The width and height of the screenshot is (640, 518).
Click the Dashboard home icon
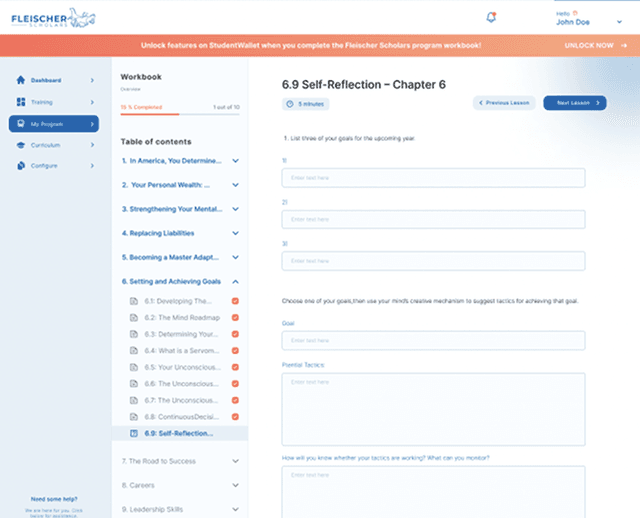click(x=21, y=80)
